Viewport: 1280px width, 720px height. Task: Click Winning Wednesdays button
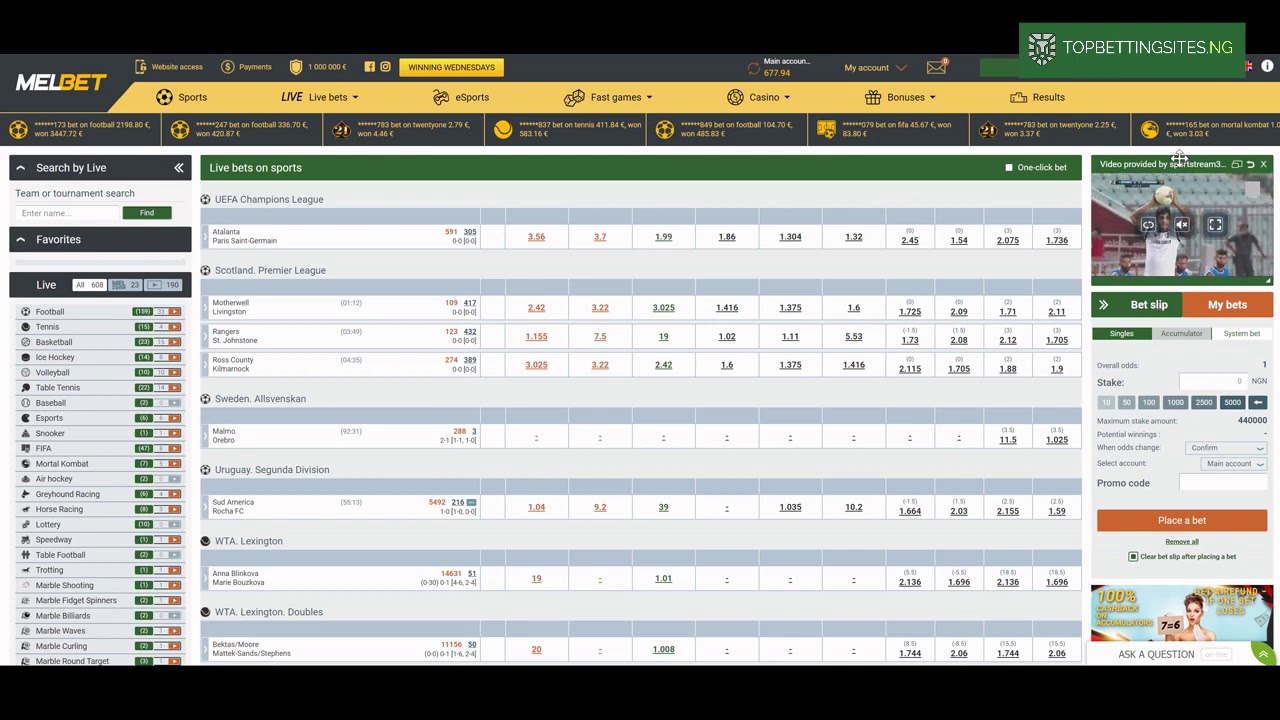pyautogui.click(x=451, y=67)
